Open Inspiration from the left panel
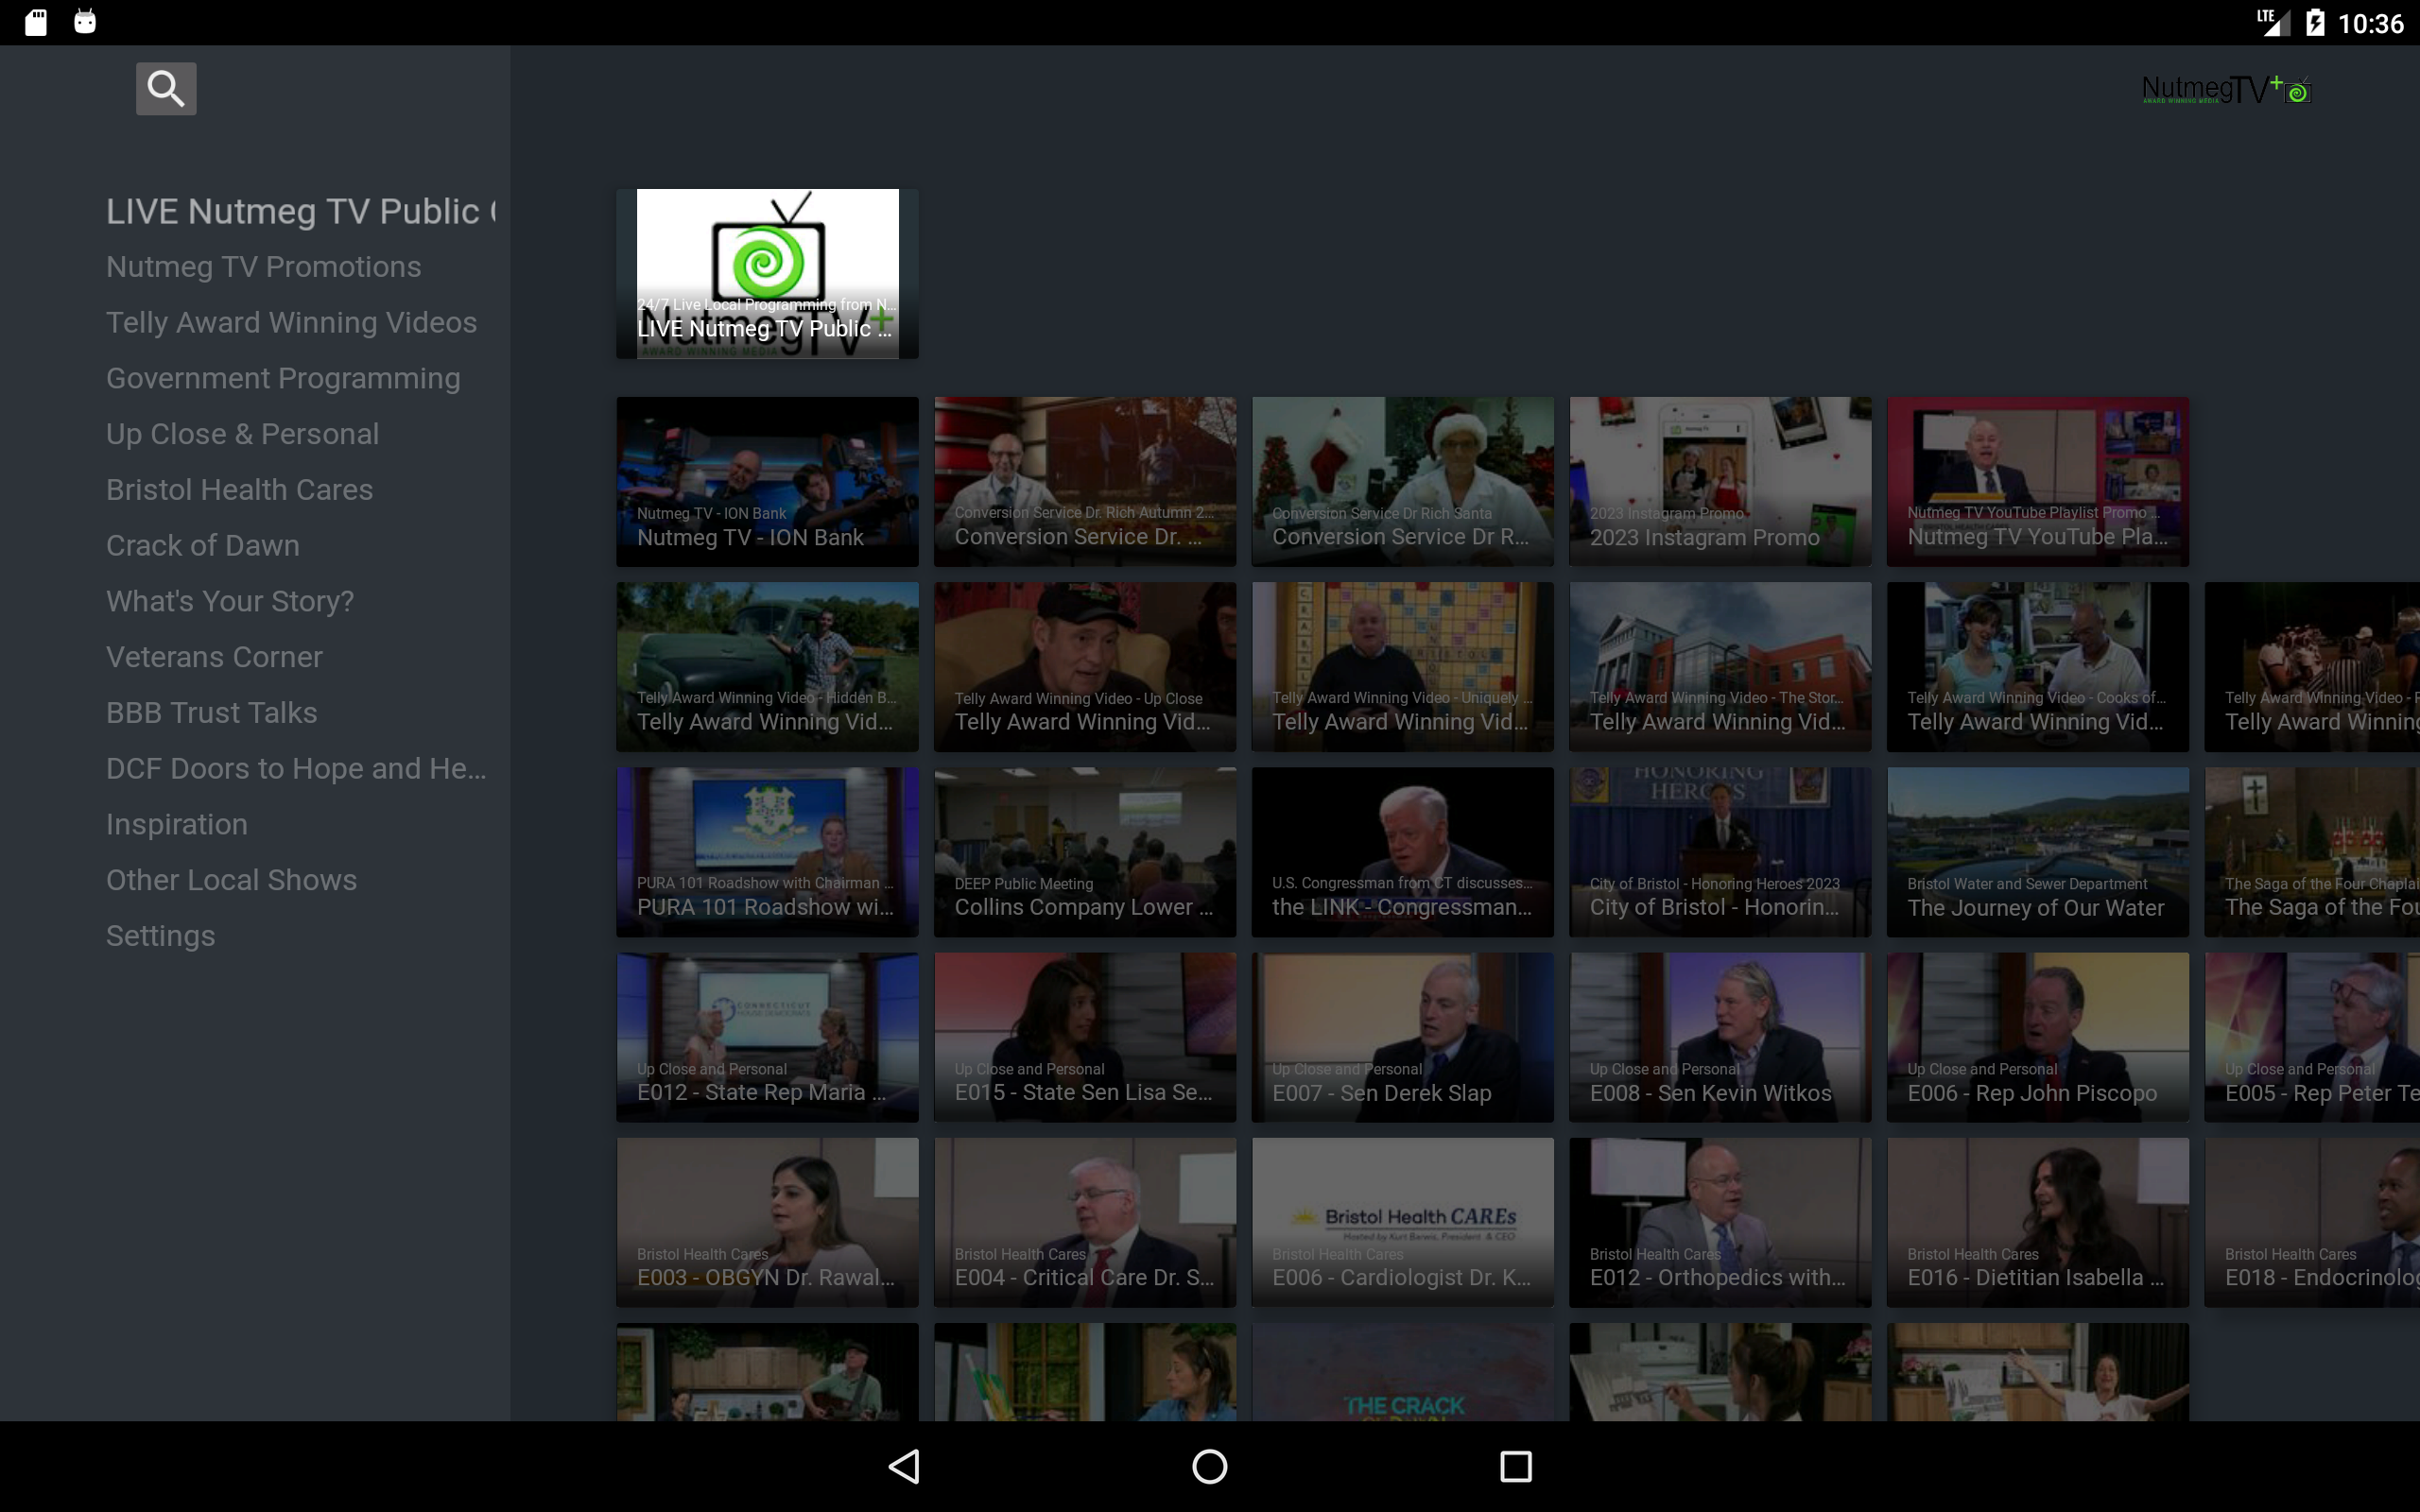This screenshot has width=2420, height=1512. (x=176, y=823)
